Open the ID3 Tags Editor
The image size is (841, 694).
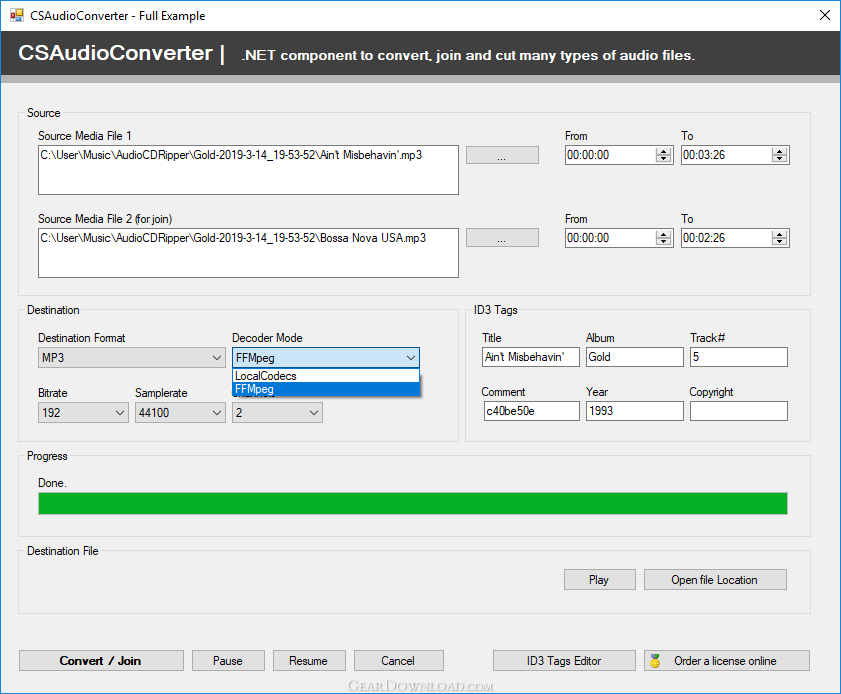(x=564, y=660)
